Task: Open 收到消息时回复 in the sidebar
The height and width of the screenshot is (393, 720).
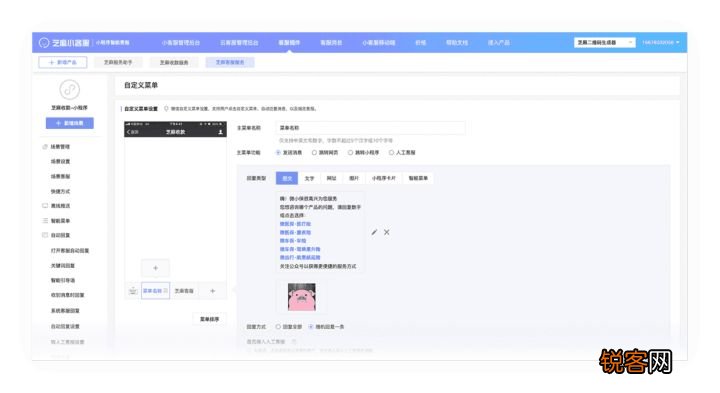Action: pyautogui.click(x=68, y=295)
